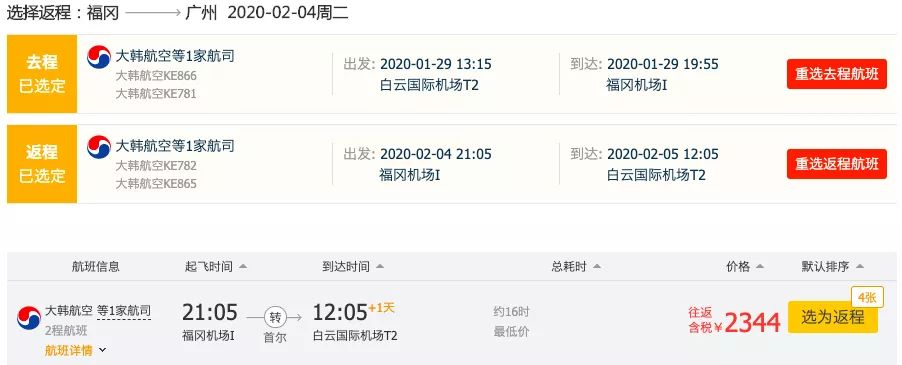Click Korean Air logo in flight results list
902x365 pixels.
pos(29,317)
